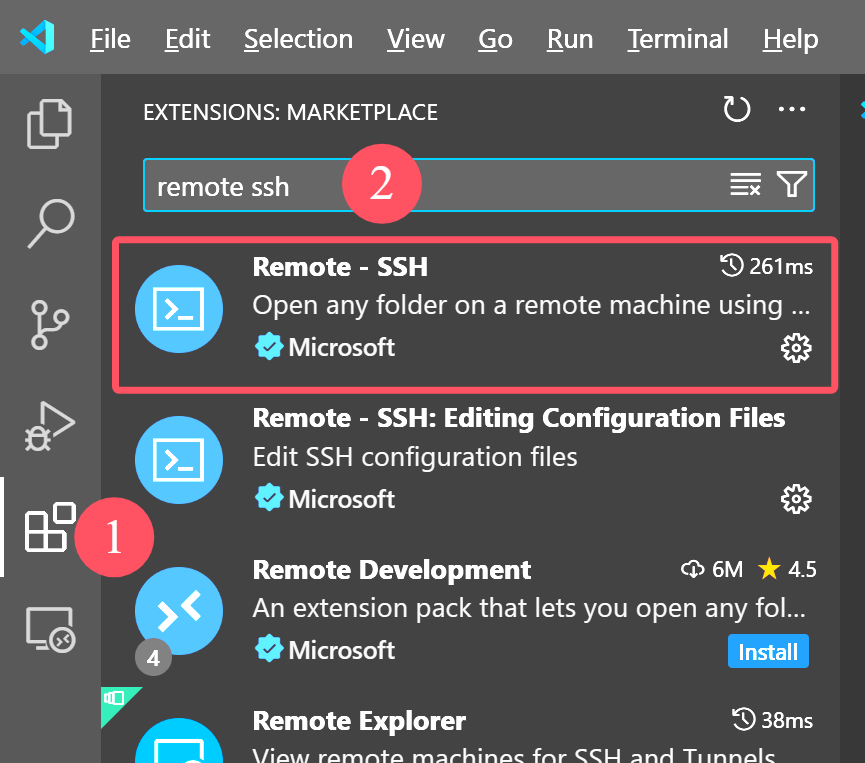Select the Extensions view icon
Screen dimensions: 865x763
pos(50,527)
